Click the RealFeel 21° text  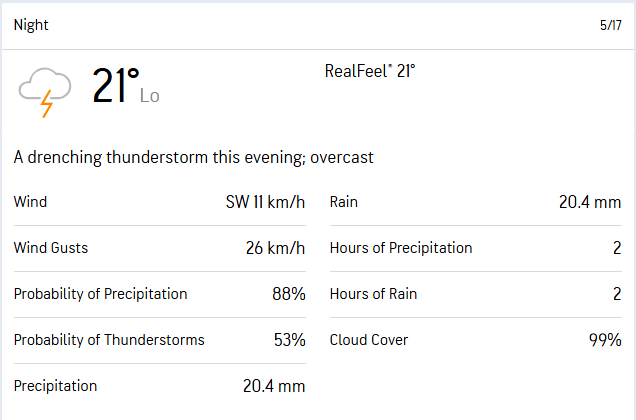click(370, 71)
